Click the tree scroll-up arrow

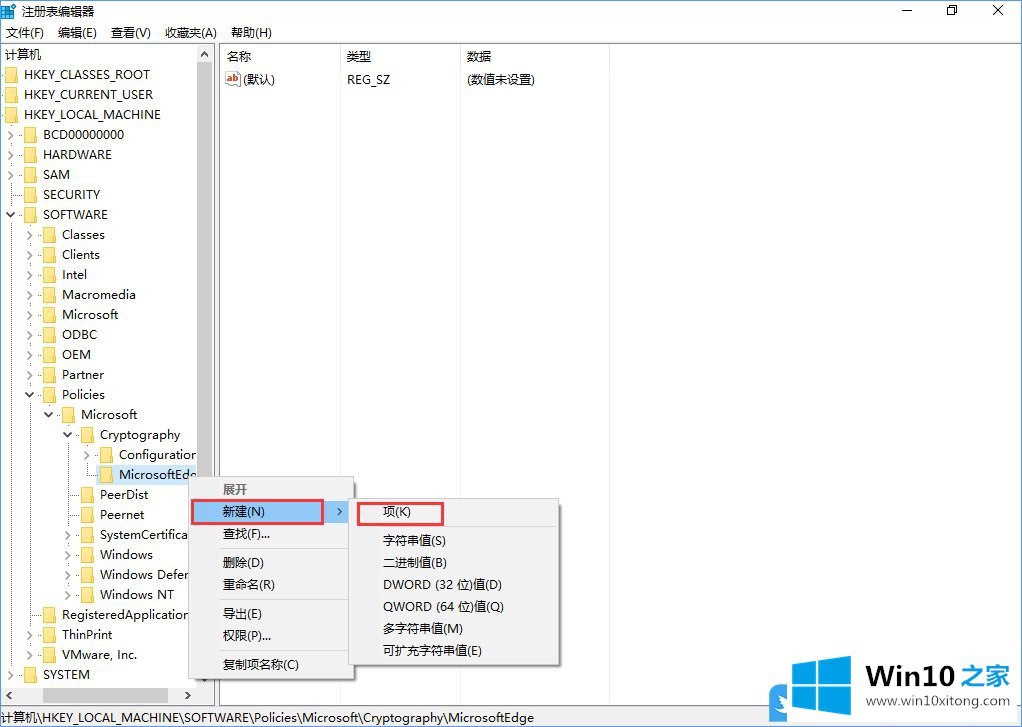click(205, 55)
